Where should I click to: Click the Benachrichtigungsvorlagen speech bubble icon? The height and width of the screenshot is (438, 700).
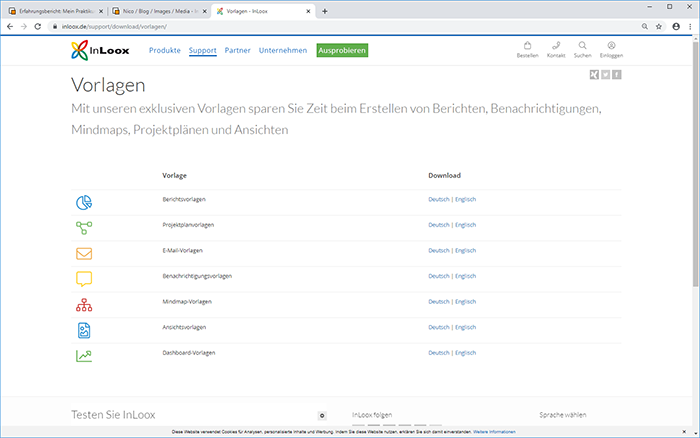(84, 279)
